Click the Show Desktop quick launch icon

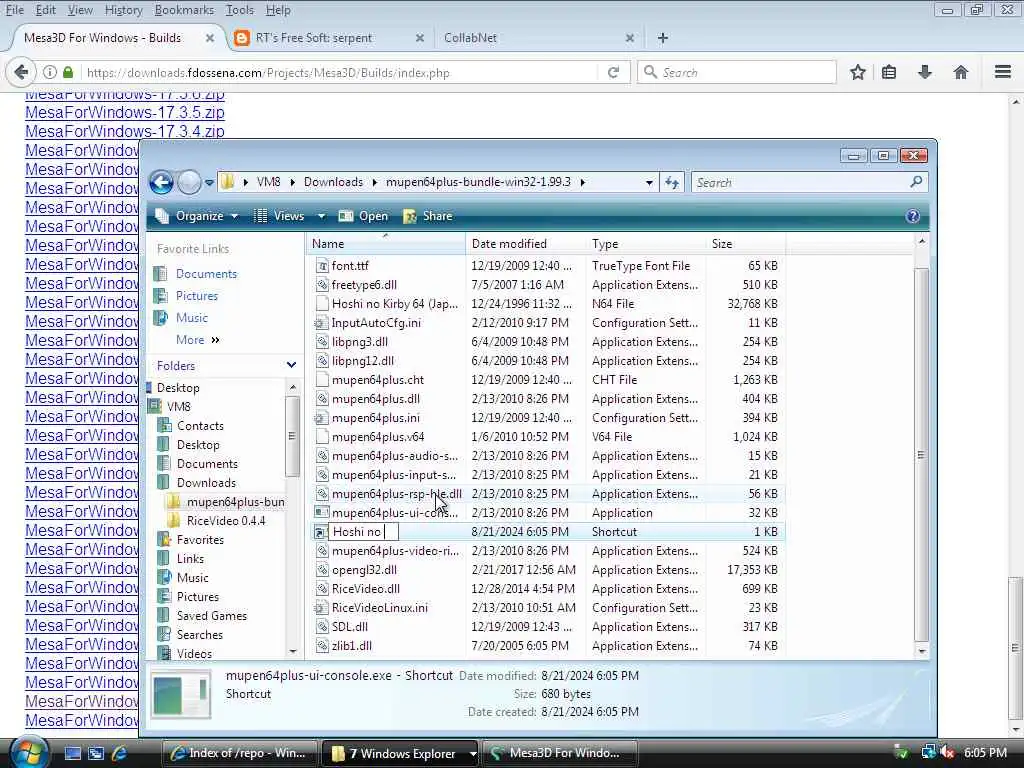(72, 753)
